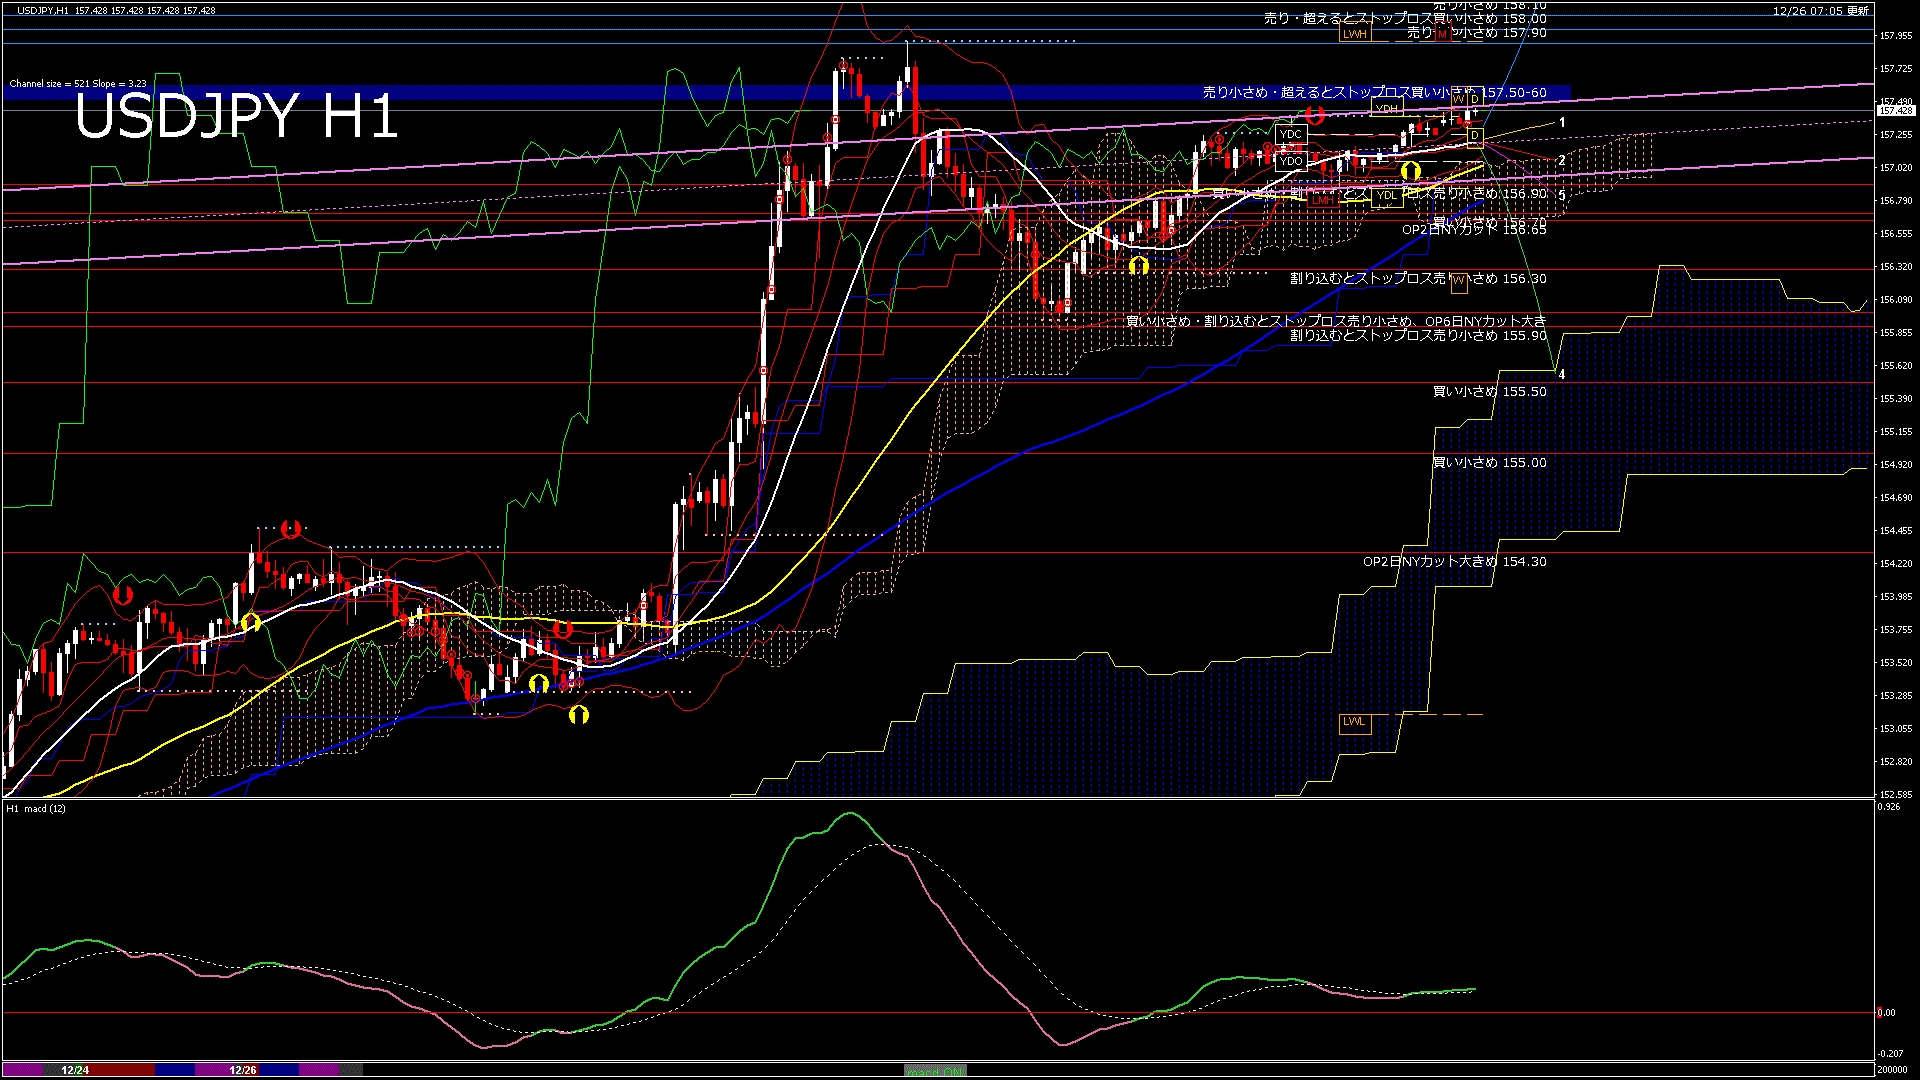
Task: Click the OP2日NYカット 156.65 annotation
Action: [1474, 229]
